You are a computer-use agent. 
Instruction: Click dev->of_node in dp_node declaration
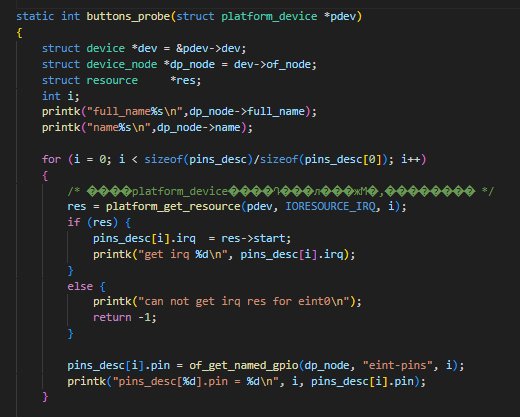272,64
